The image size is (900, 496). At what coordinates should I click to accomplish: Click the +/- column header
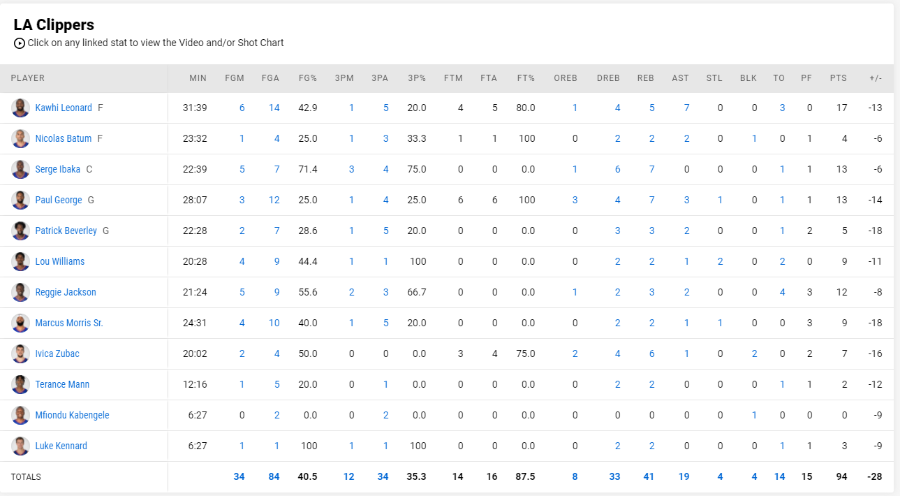(875, 78)
